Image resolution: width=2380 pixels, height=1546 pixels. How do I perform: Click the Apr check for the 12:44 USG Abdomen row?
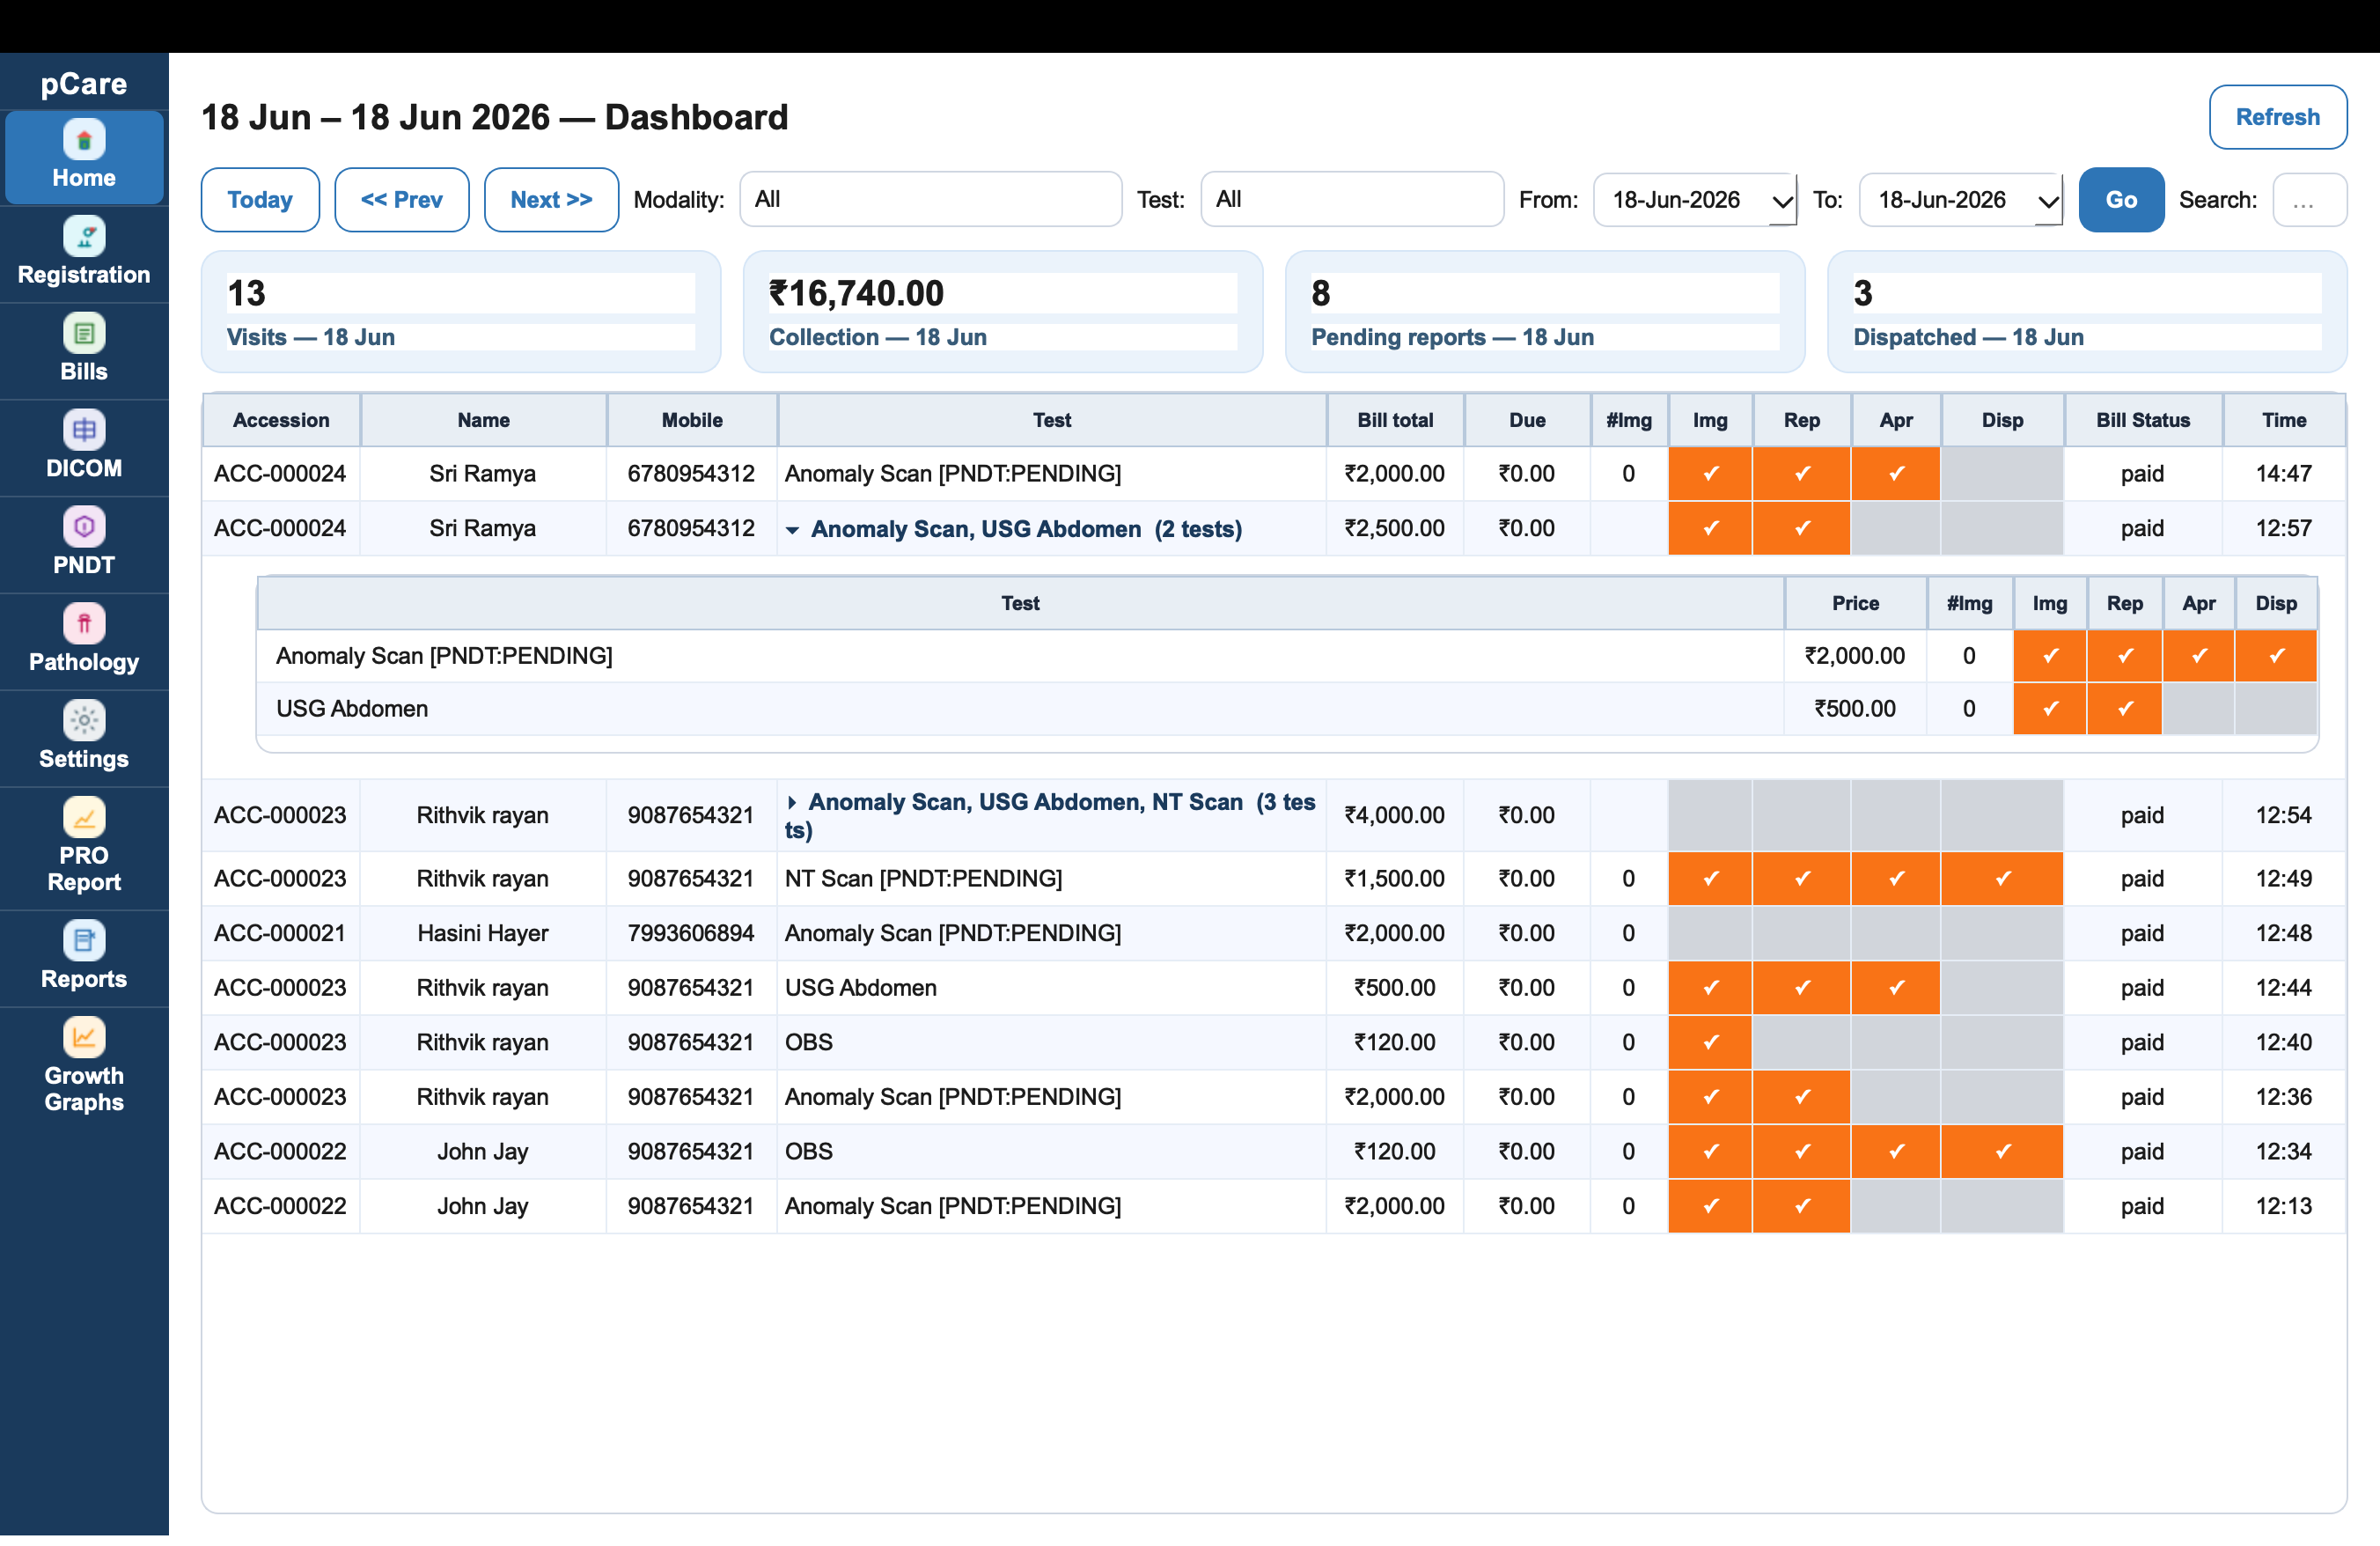tap(1895, 988)
